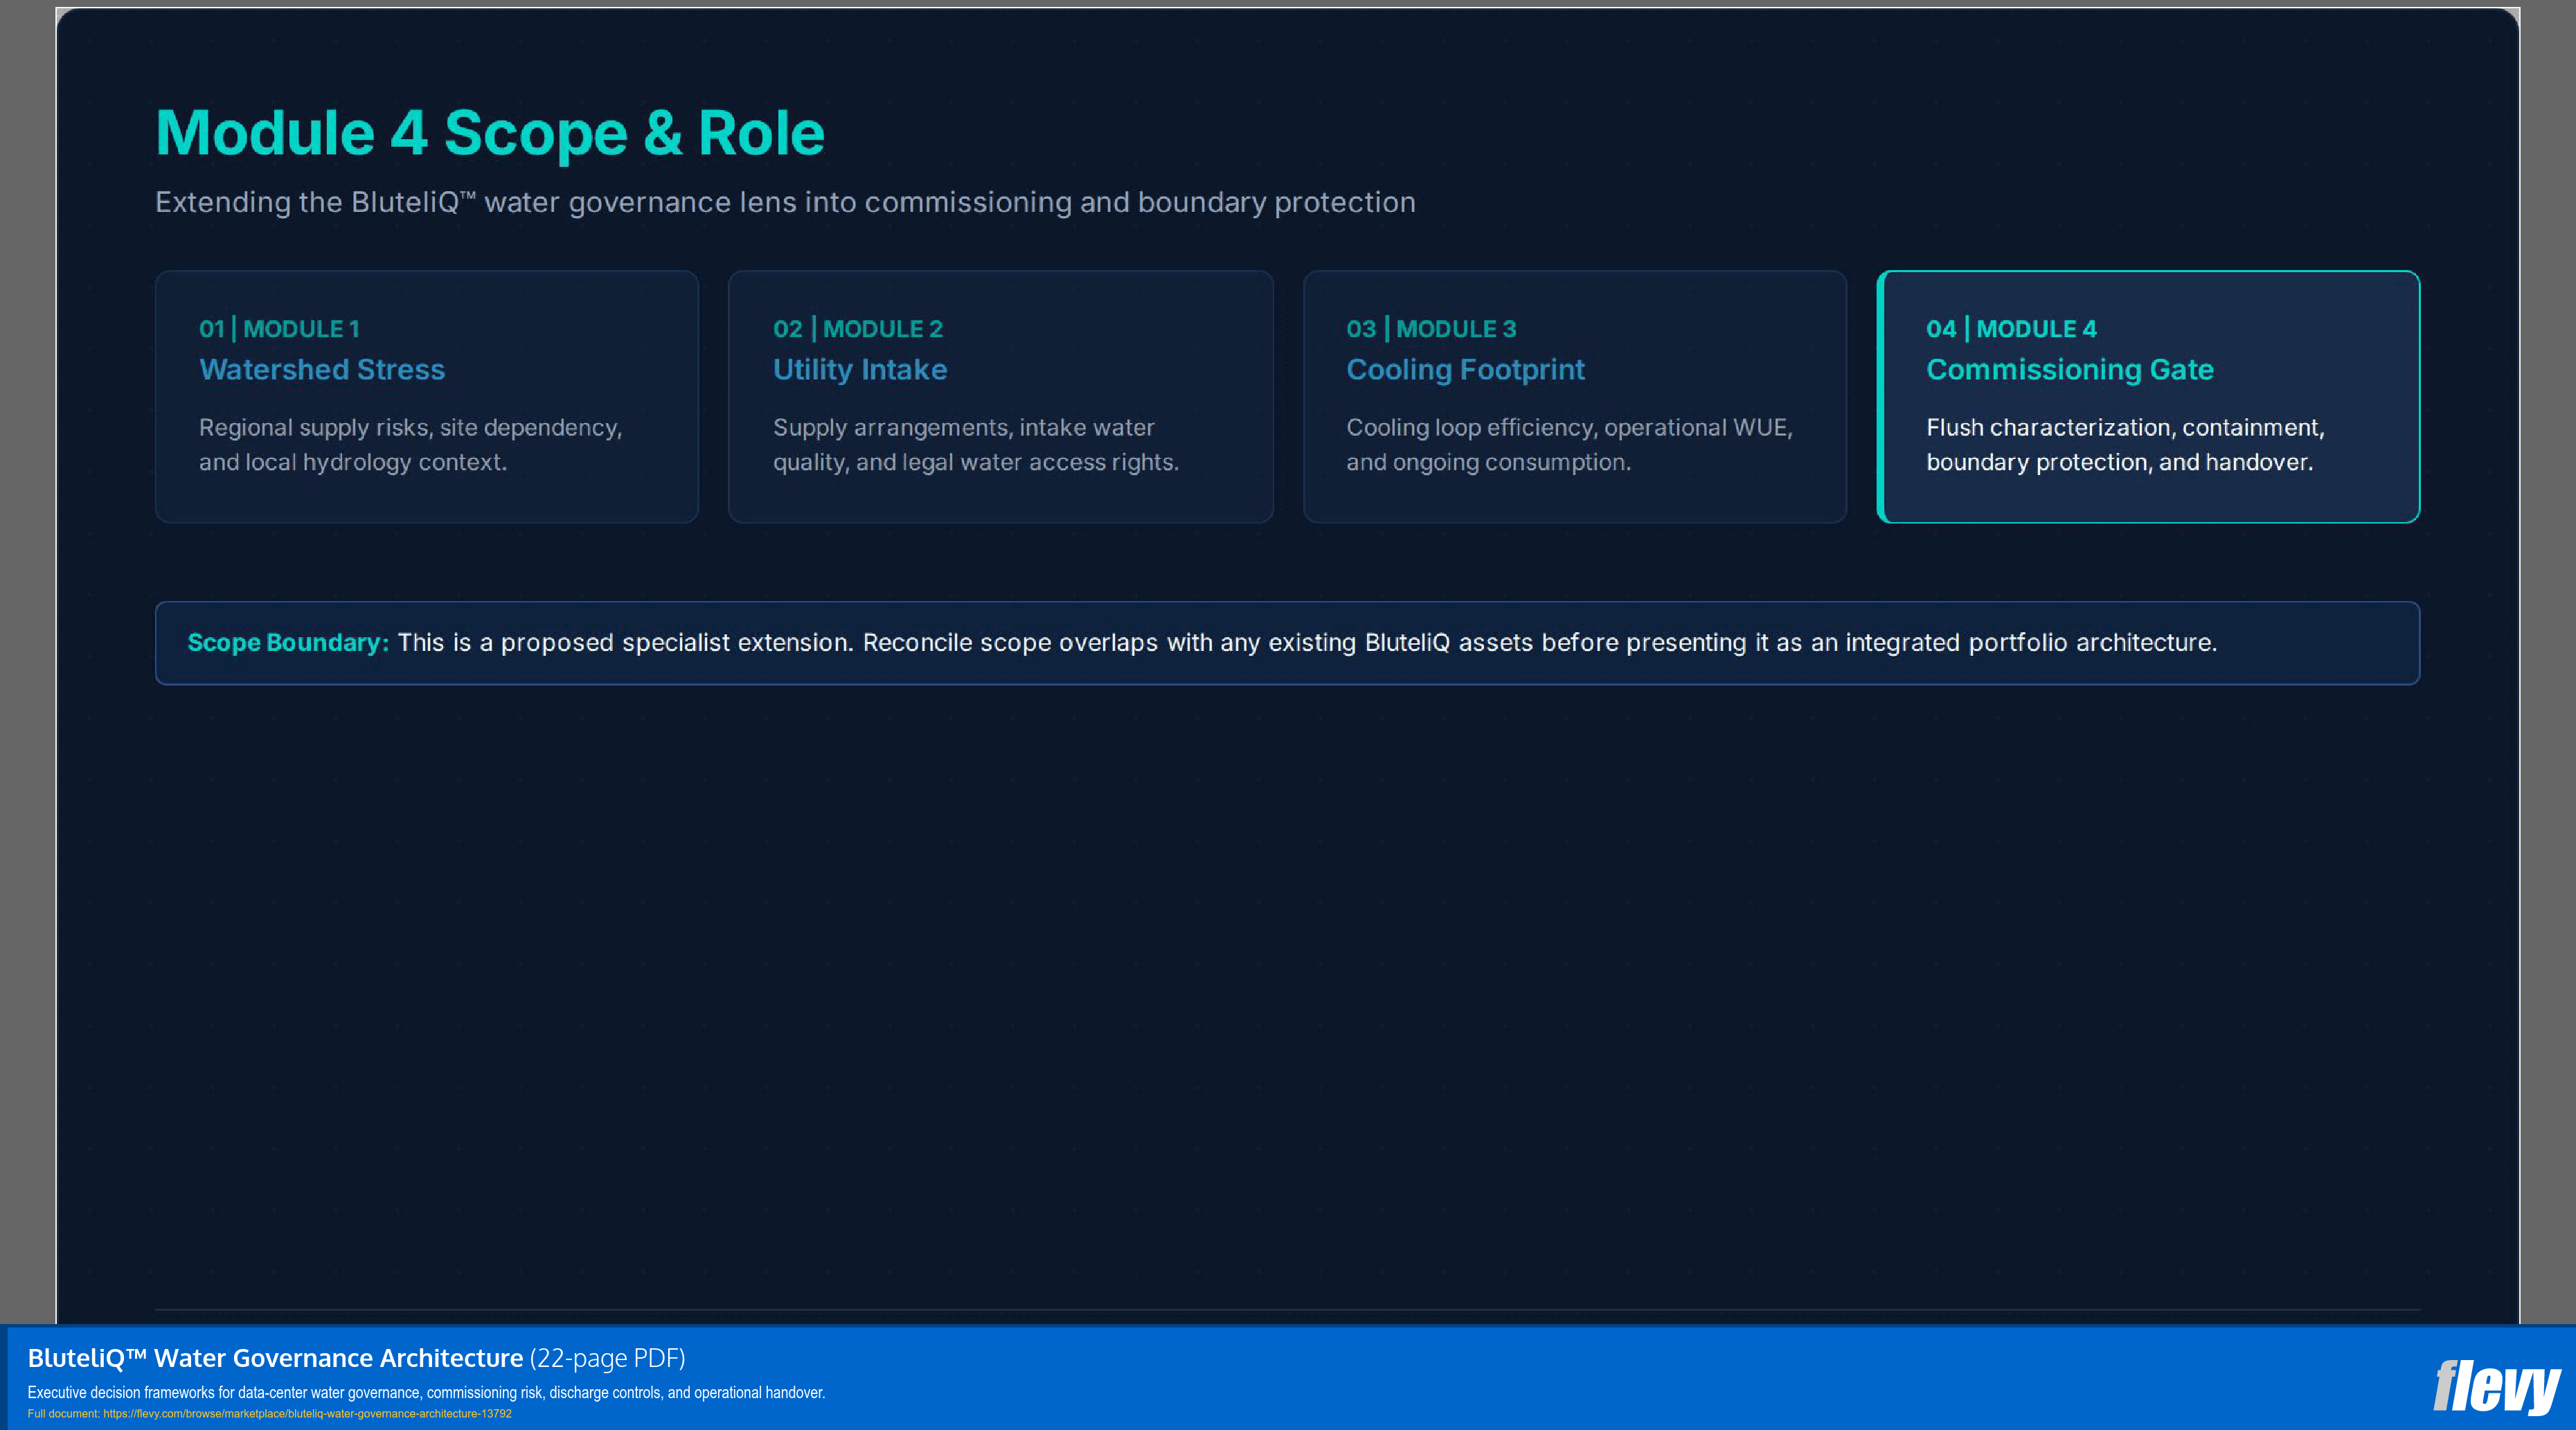The width and height of the screenshot is (2576, 1430).
Task: Click the 'Cooling loop efficiency' description
Action: pos(1569,445)
